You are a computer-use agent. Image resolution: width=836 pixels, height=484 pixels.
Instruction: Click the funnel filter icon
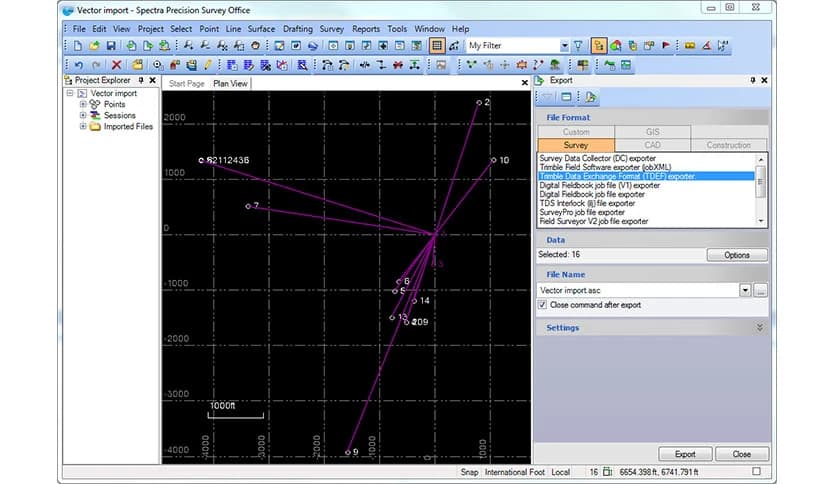578,46
